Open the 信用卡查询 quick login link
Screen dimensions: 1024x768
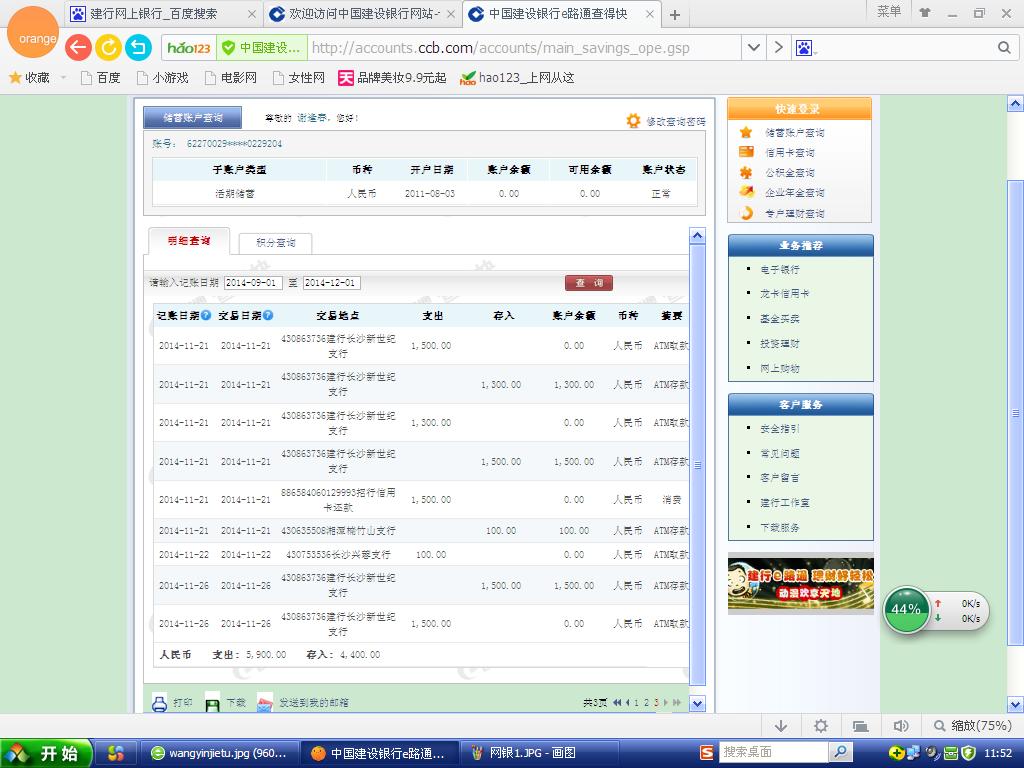(789, 153)
